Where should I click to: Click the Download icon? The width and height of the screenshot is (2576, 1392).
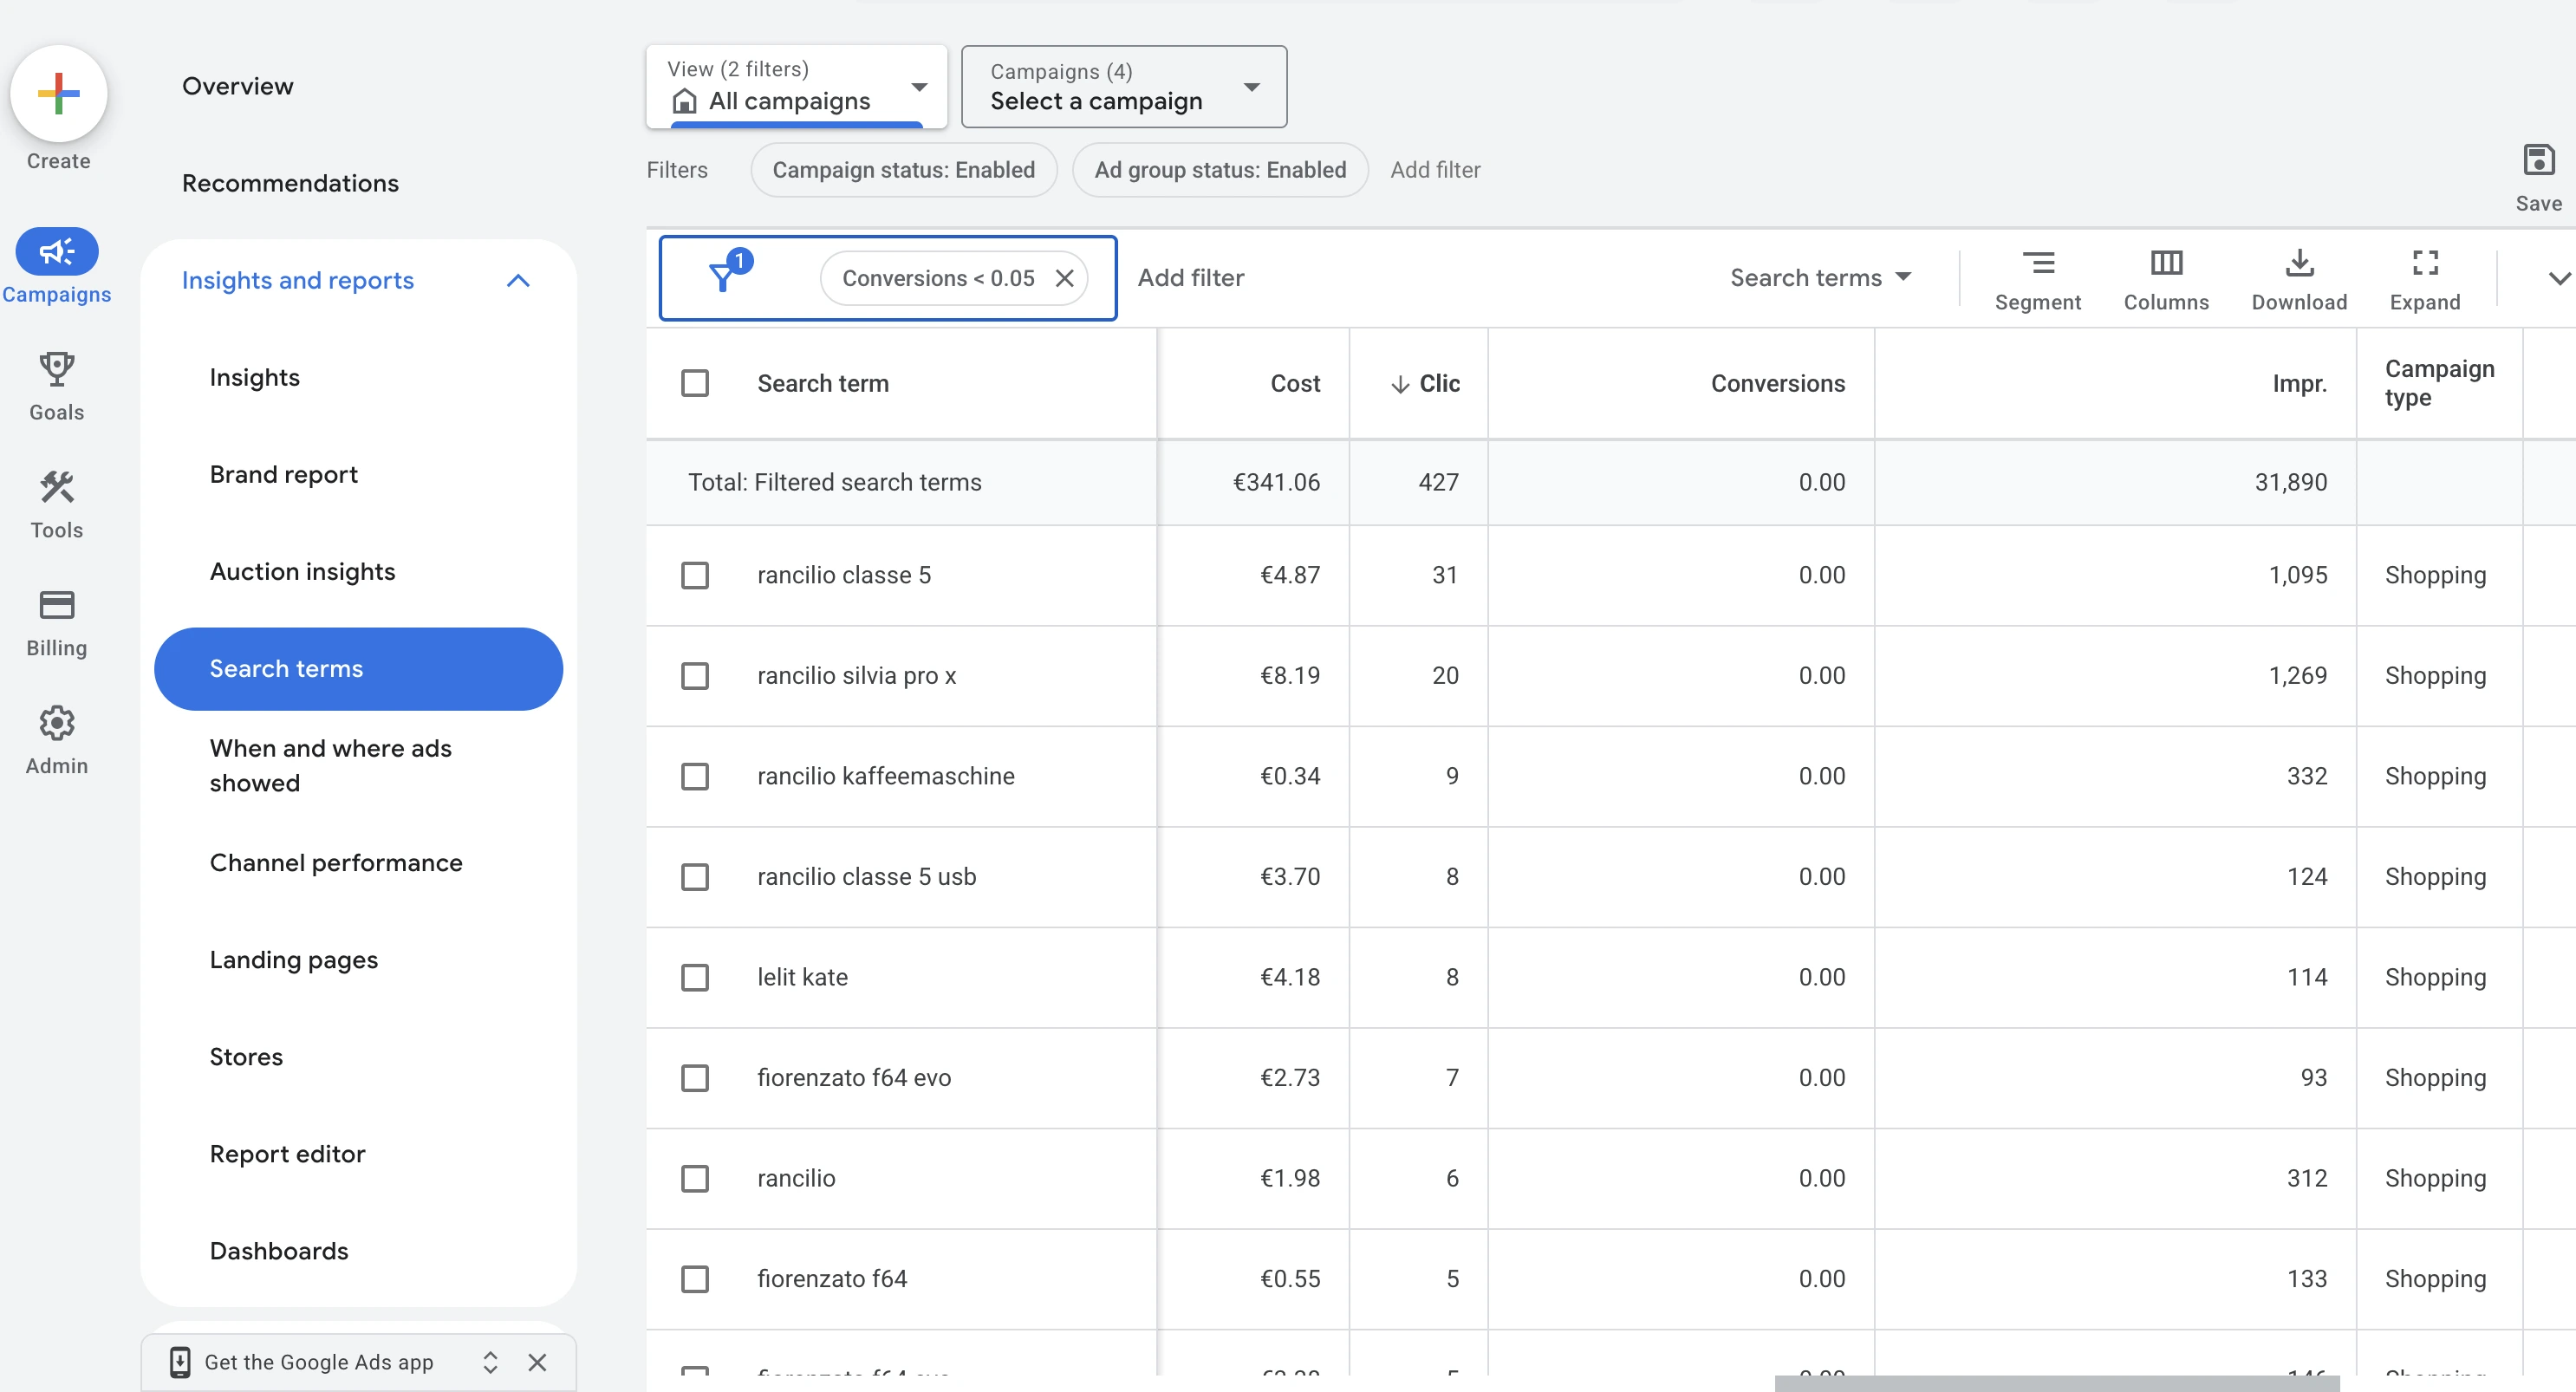(x=2299, y=263)
